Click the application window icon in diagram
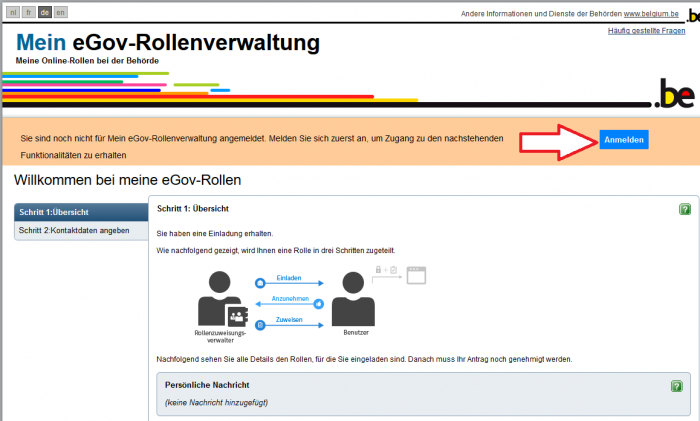700x421 pixels. pos(416,275)
